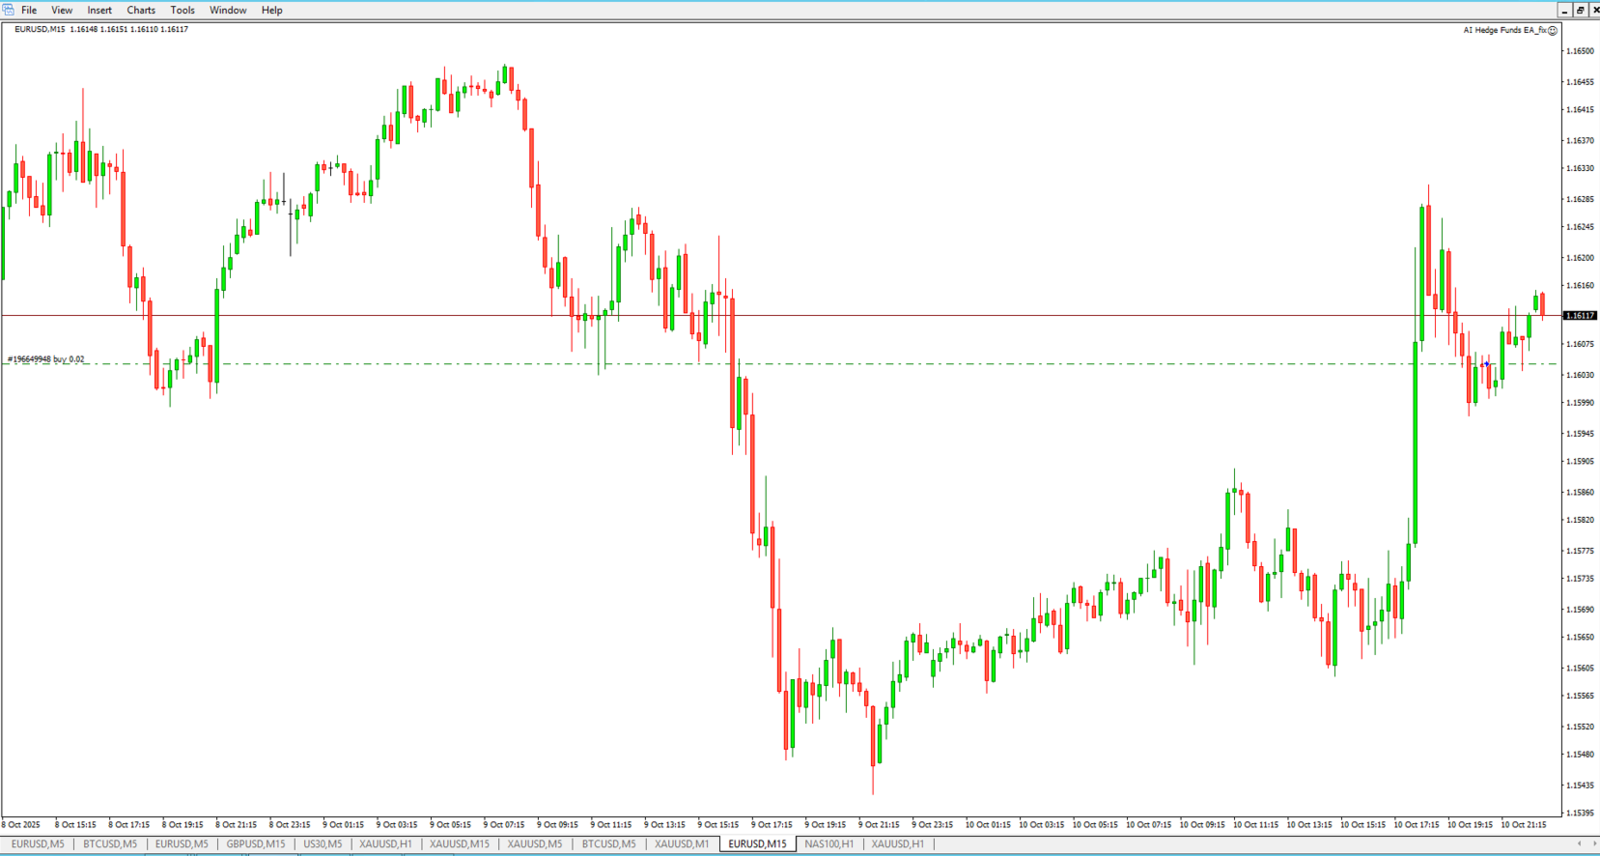Switch to the GBPUSD,M15 chart tab
Viewport: 1600px width, 856px height.
[255, 844]
